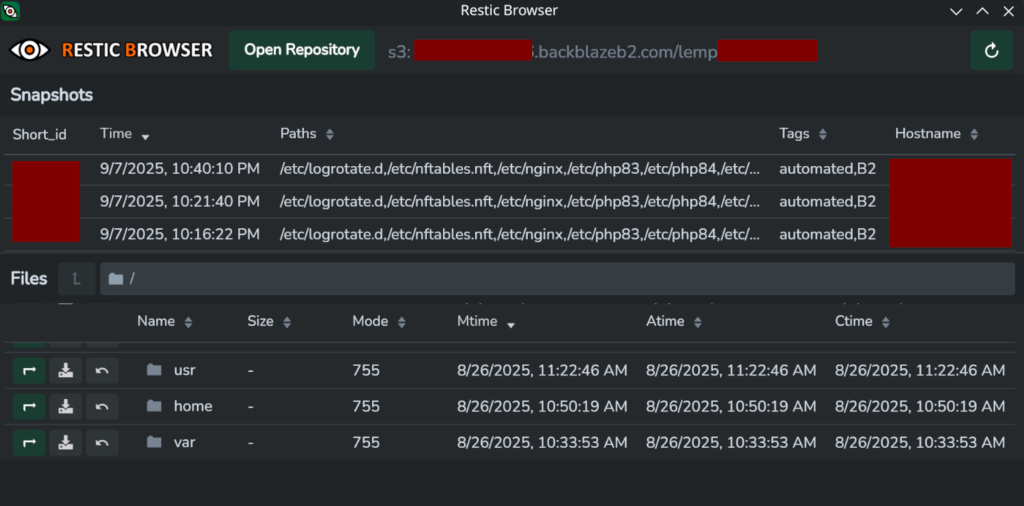This screenshot has width=1024, height=506.
Task: Open the usr folder with green arrow button
Action: (29, 371)
